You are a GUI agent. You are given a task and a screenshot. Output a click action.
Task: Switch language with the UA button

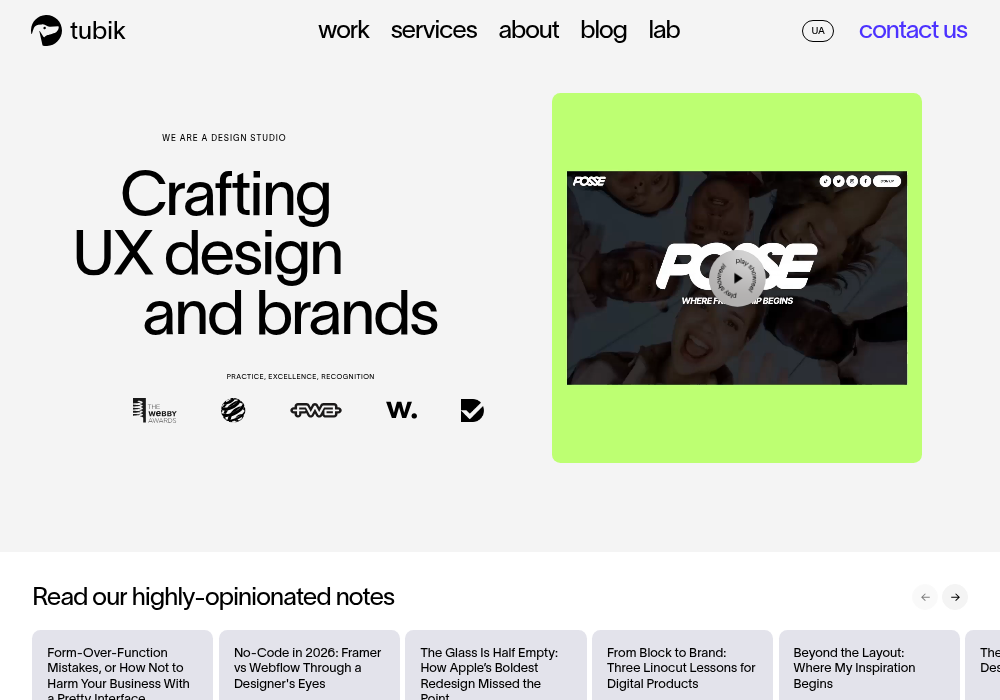pos(818,31)
